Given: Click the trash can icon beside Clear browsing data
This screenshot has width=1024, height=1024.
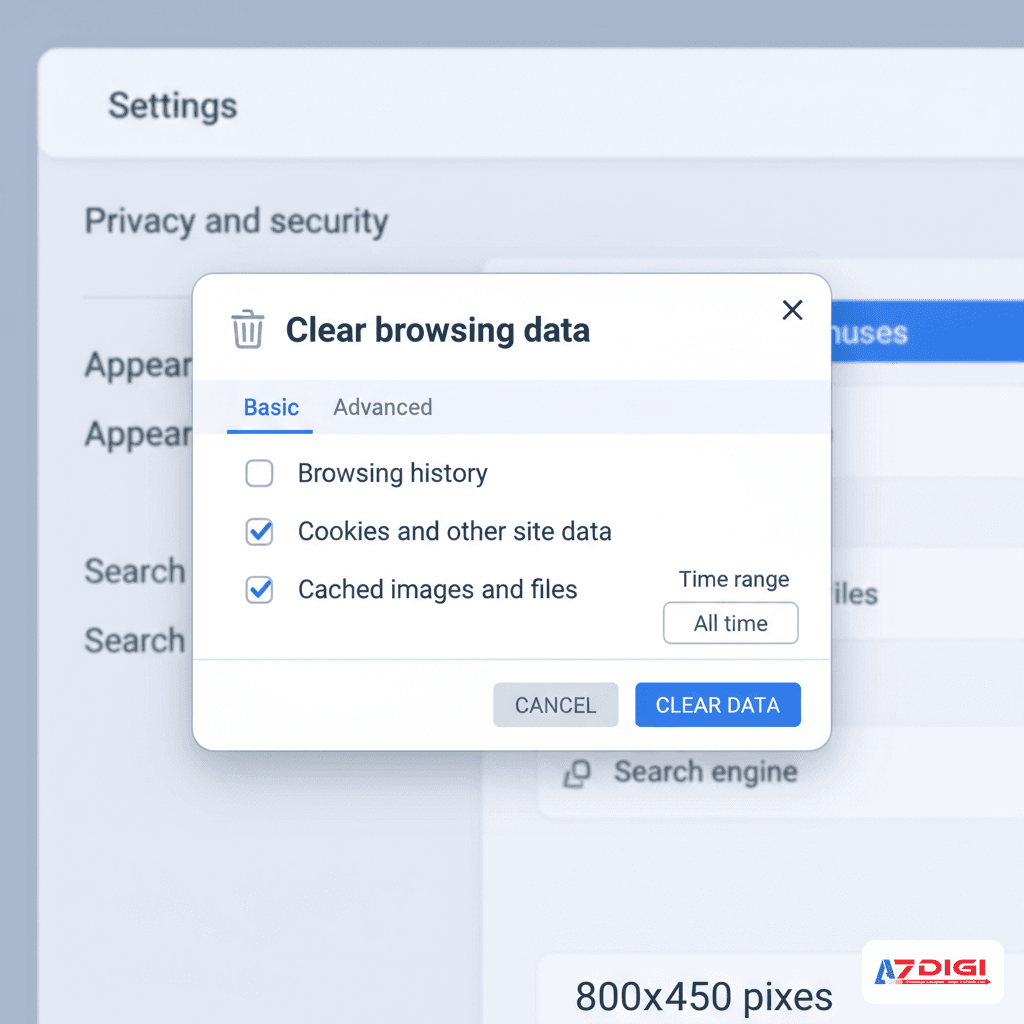Looking at the screenshot, I should (248, 328).
